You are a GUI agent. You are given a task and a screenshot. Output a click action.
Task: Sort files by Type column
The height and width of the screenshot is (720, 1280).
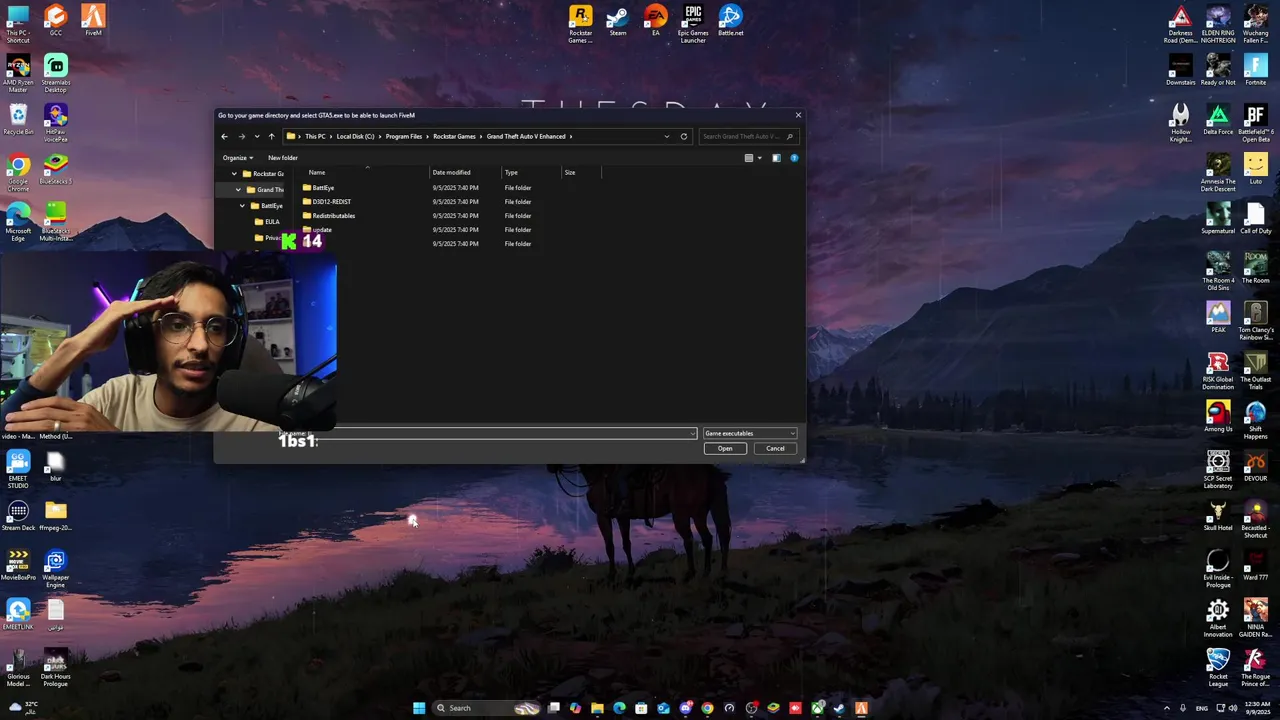(x=511, y=172)
